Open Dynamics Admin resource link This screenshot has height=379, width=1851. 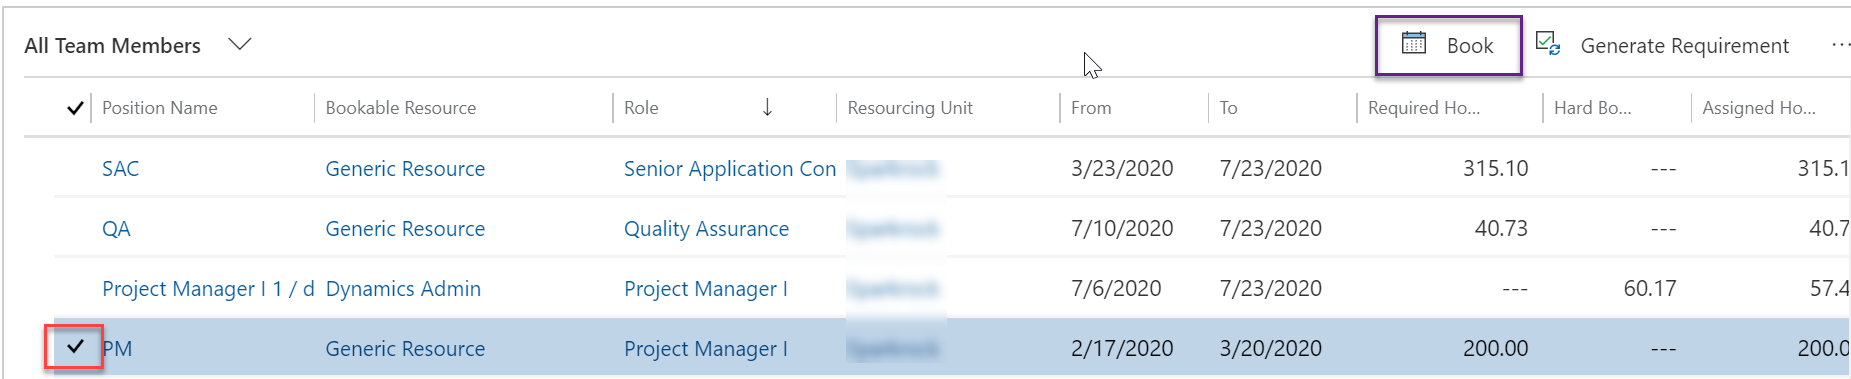tap(403, 288)
